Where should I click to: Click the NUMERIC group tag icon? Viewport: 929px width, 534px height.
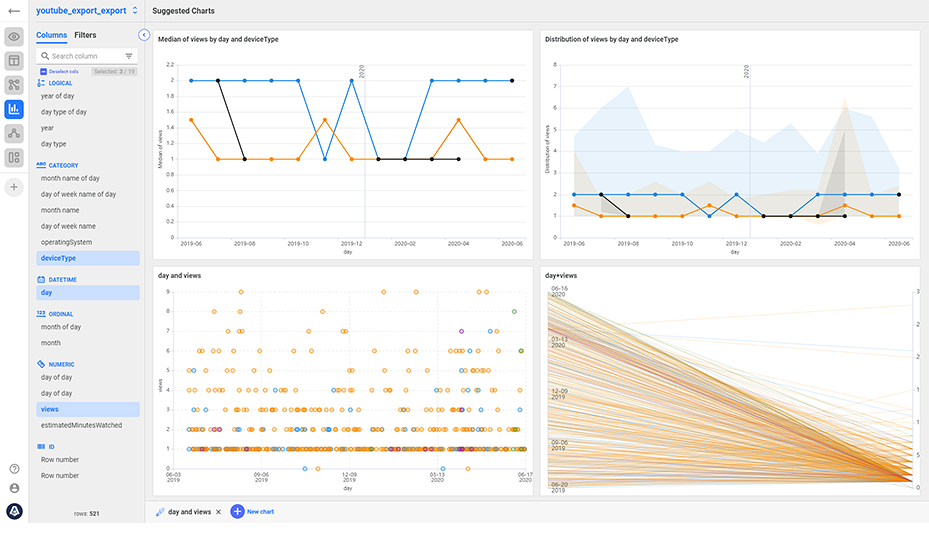41,364
